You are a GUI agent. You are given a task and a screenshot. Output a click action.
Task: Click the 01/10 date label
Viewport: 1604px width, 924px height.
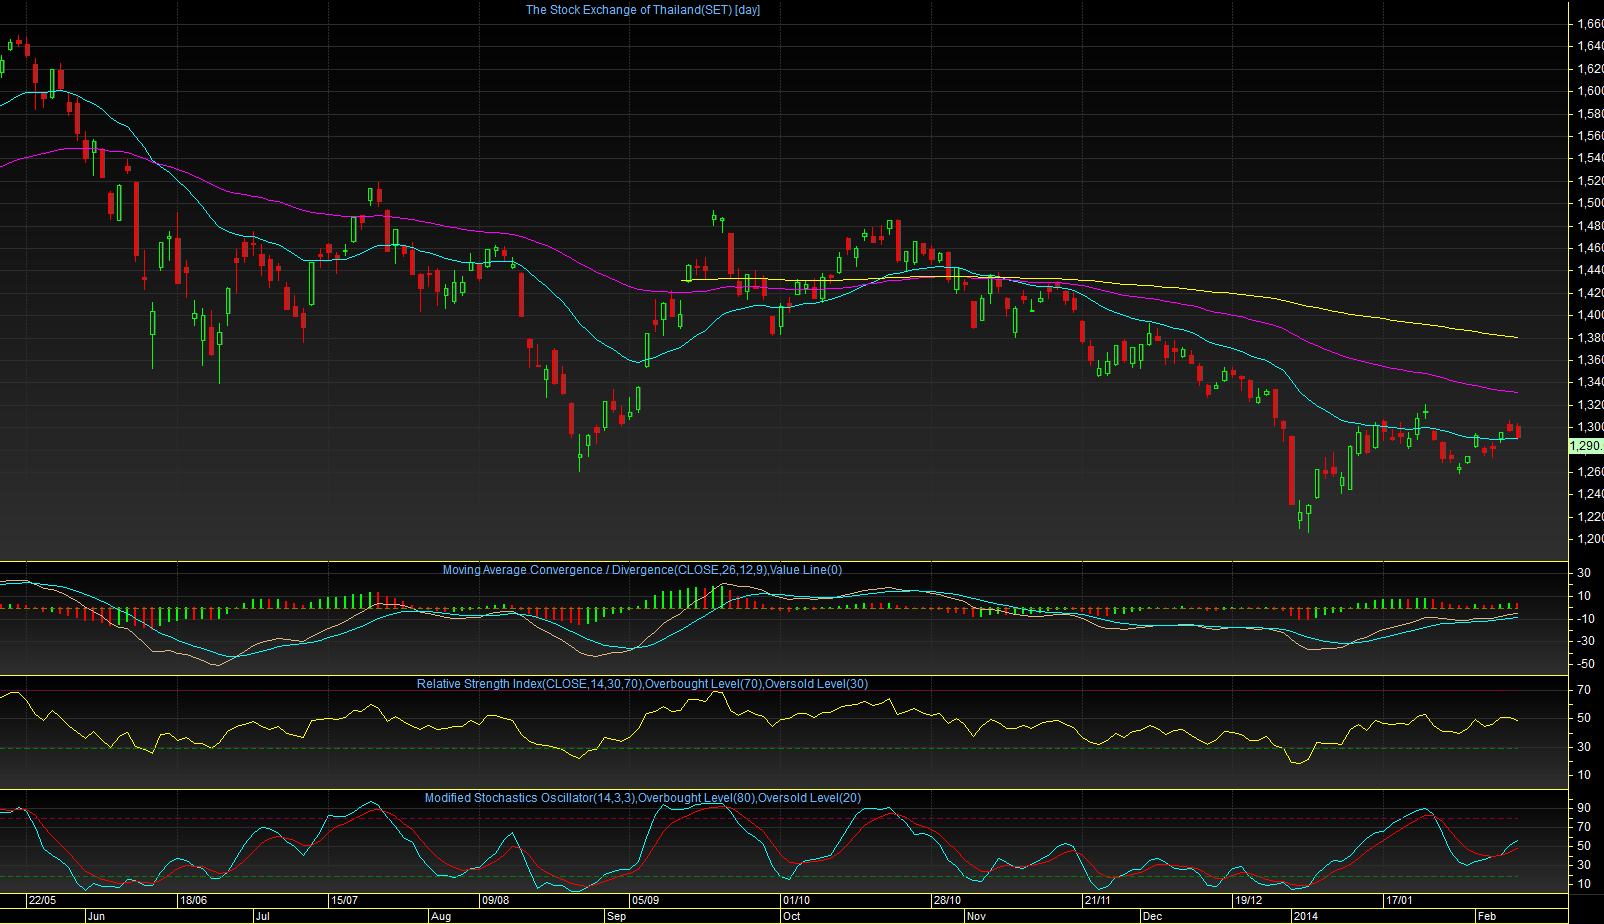[796, 900]
